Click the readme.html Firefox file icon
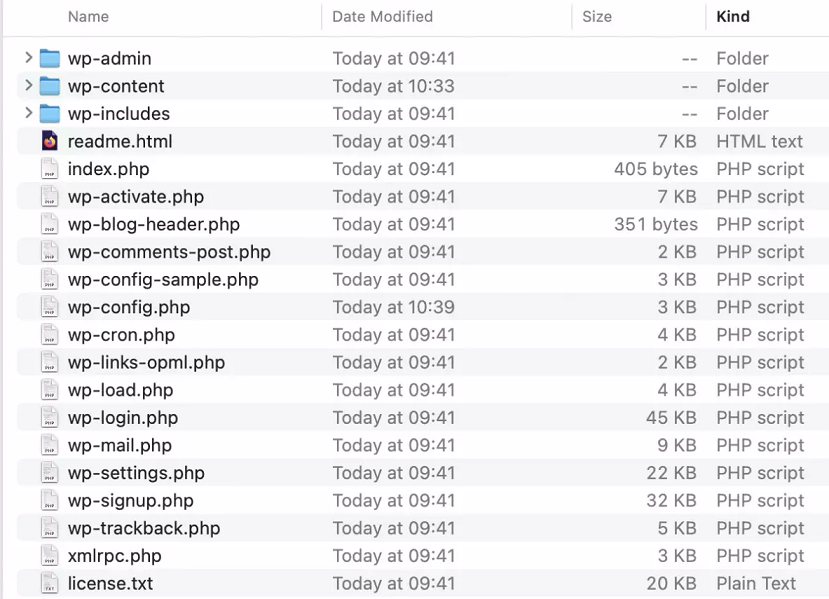 (x=50, y=141)
